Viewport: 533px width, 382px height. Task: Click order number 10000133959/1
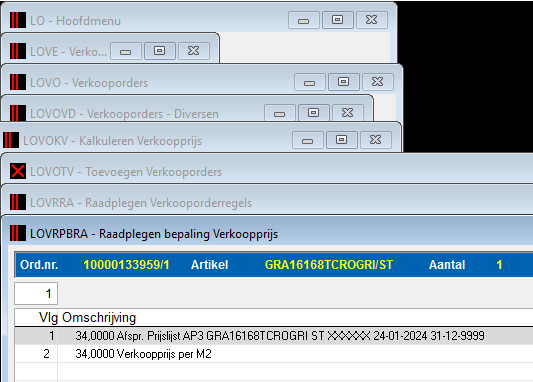(x=126, y=265)
